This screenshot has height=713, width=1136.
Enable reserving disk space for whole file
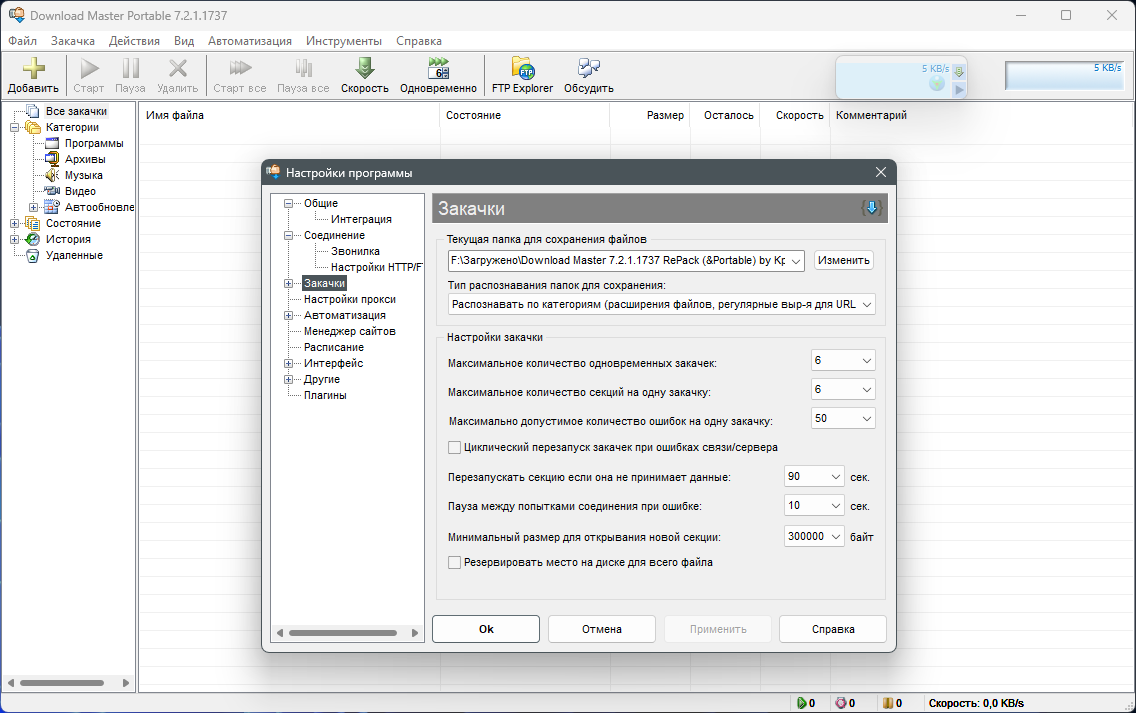click(x=454, y=562)
